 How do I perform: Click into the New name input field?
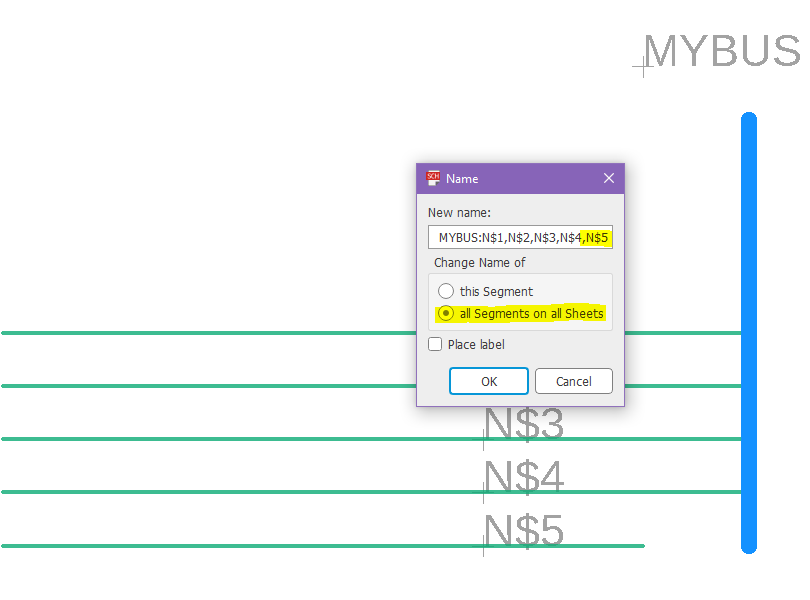click(520, 237)
